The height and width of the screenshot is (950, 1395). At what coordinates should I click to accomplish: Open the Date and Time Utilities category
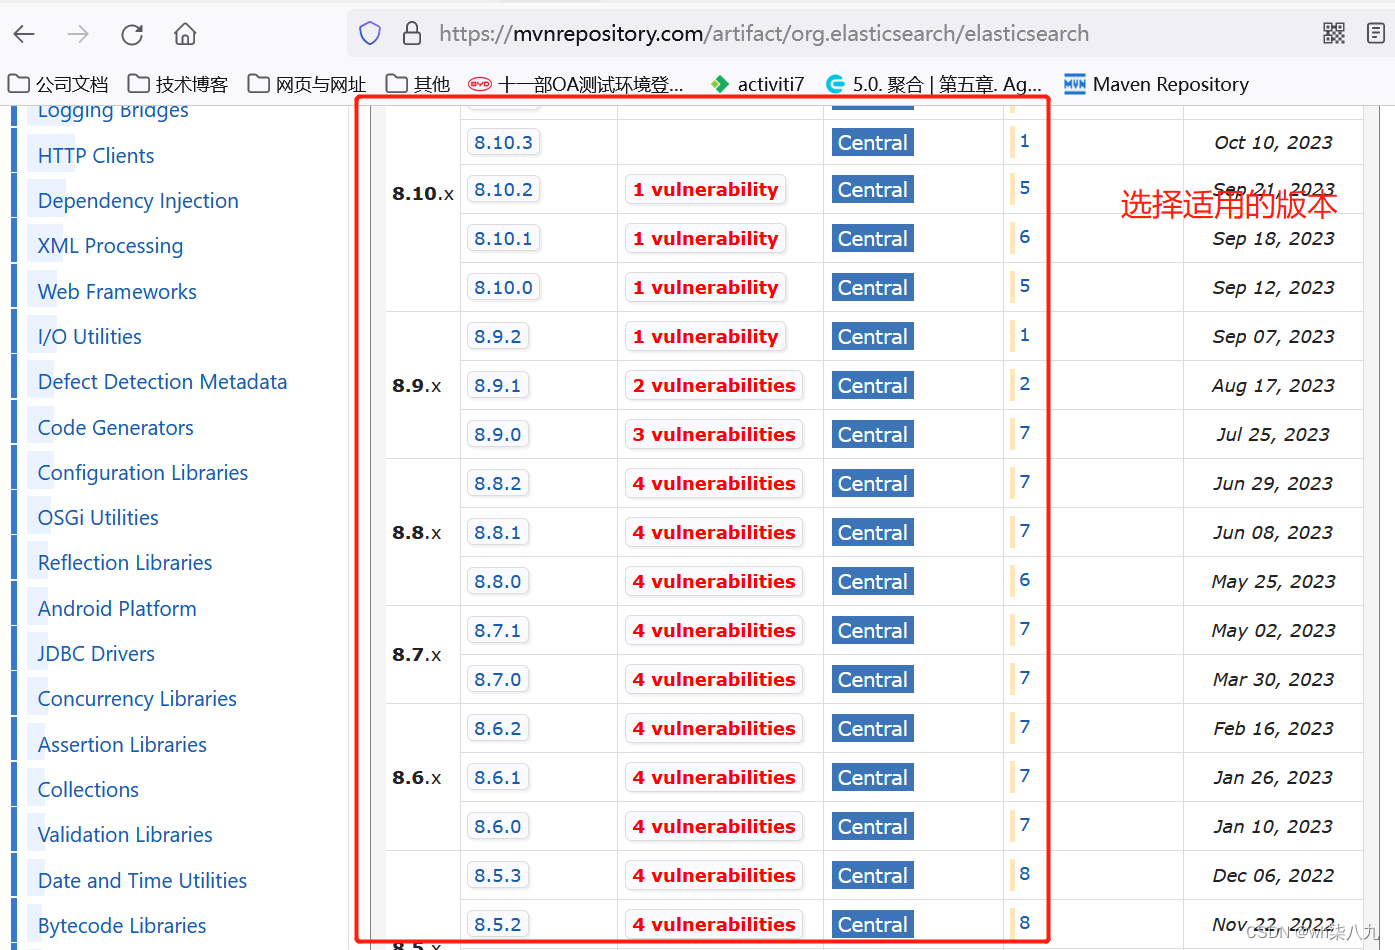click(142, 881)
